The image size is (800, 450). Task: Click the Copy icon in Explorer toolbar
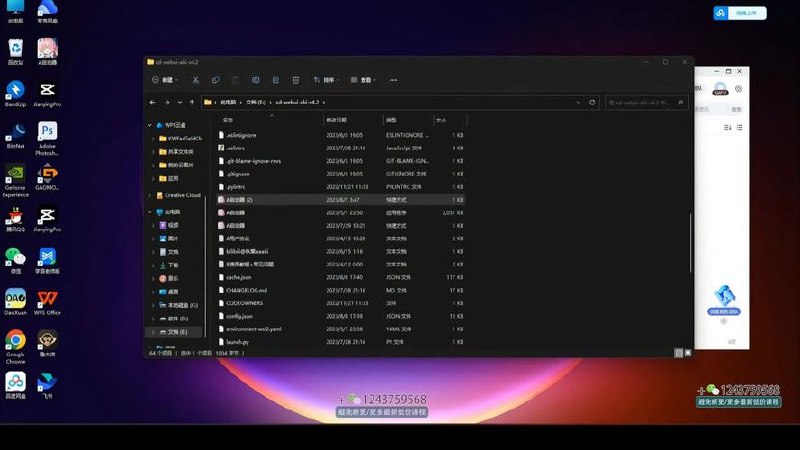(x=215, y=80)
